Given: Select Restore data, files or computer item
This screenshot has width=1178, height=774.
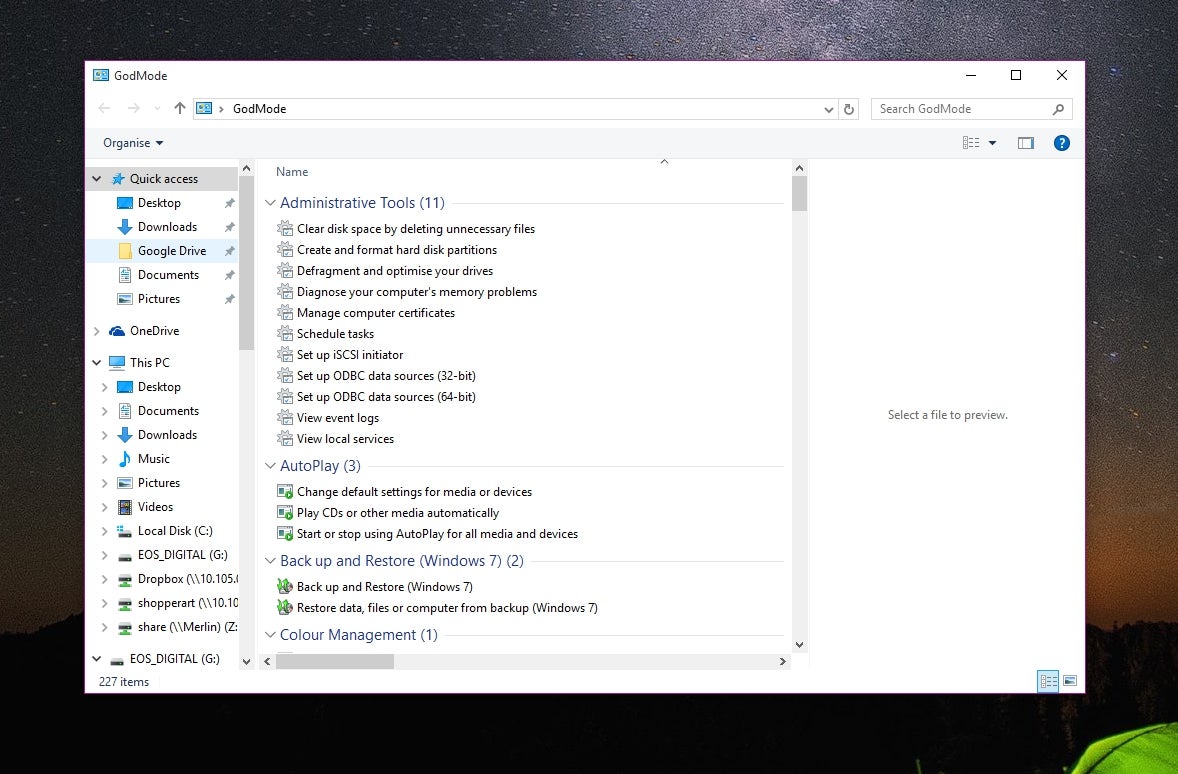Looking at the screenshot, I should 447,607.
